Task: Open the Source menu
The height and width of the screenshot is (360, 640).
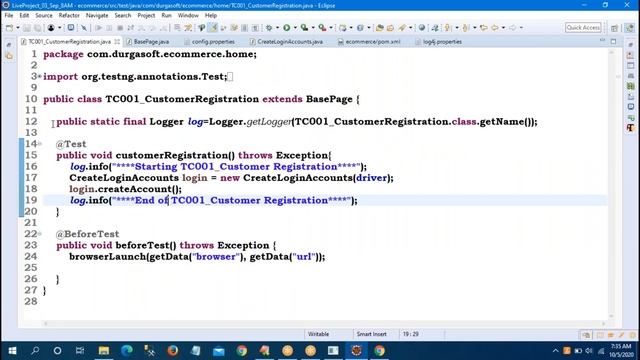Action: click(x=44, y=16)
